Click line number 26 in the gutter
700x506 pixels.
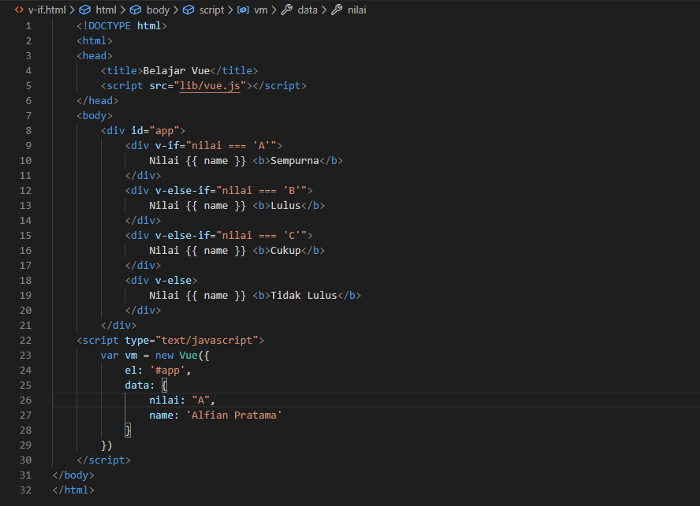(25, 400)
